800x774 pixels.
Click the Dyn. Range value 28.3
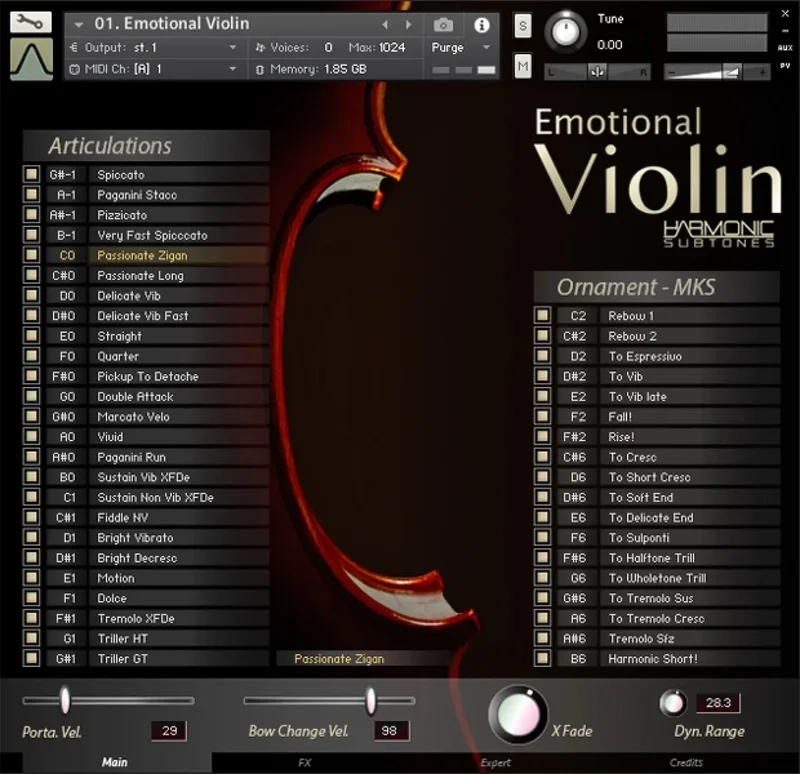[718, 703]
